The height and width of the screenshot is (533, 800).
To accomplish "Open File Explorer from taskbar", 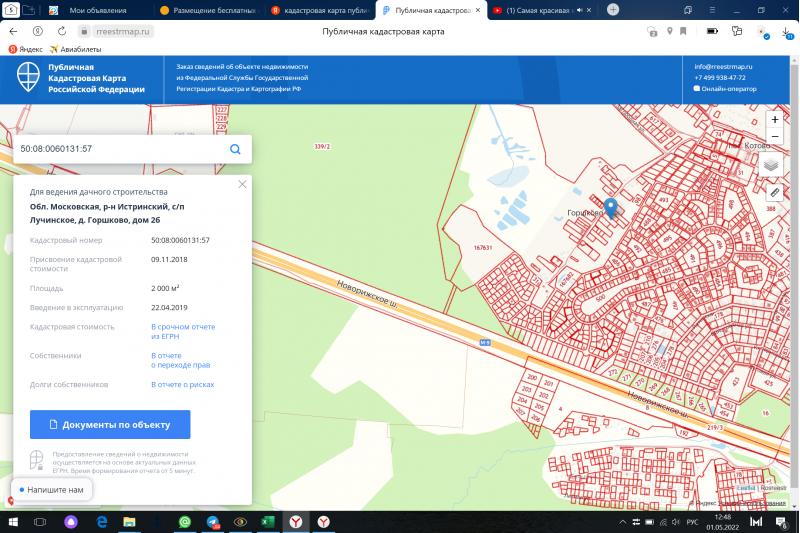I will pyautogui.click(x=129, y=522).
